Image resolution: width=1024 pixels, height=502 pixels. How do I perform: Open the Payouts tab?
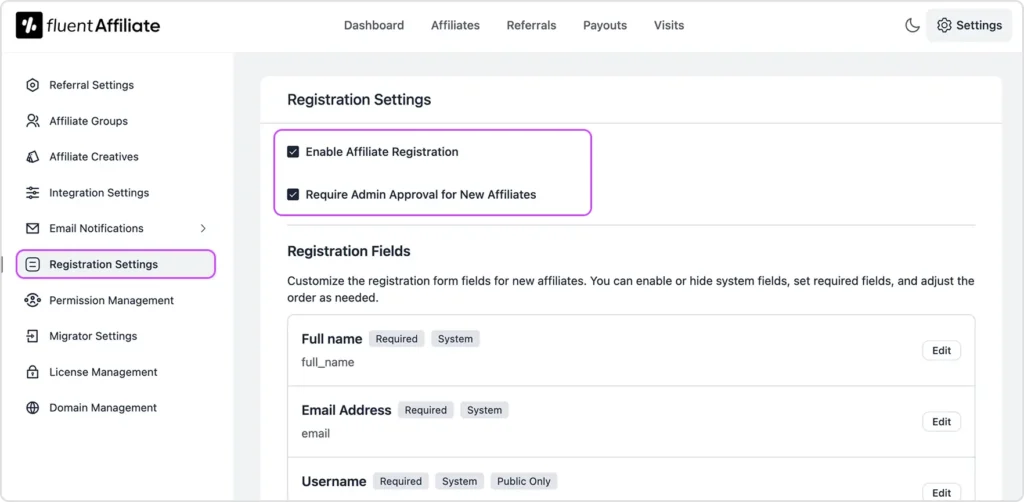605,25
